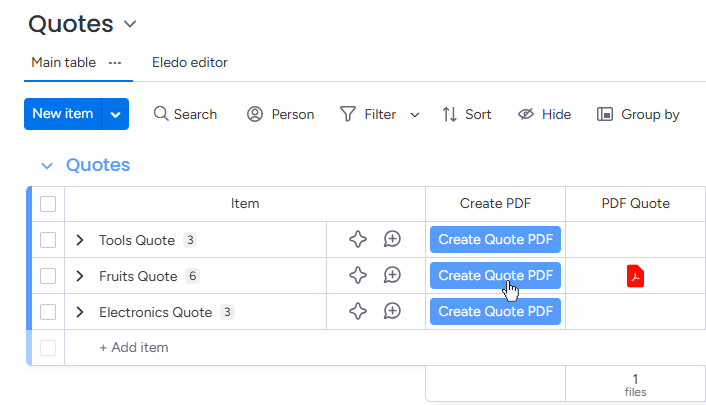Collapse the Quotes group
706x405 pixels.
point(47,166)
